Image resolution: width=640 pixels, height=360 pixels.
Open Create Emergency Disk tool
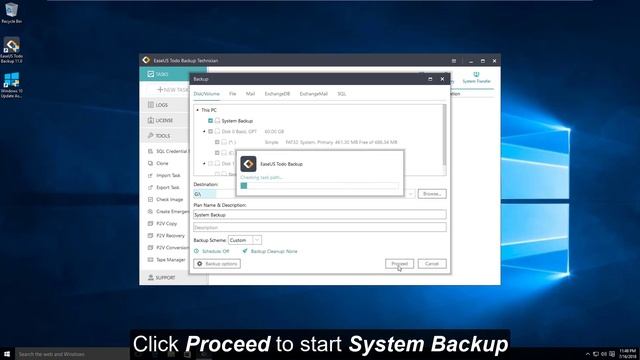(168, 211)
